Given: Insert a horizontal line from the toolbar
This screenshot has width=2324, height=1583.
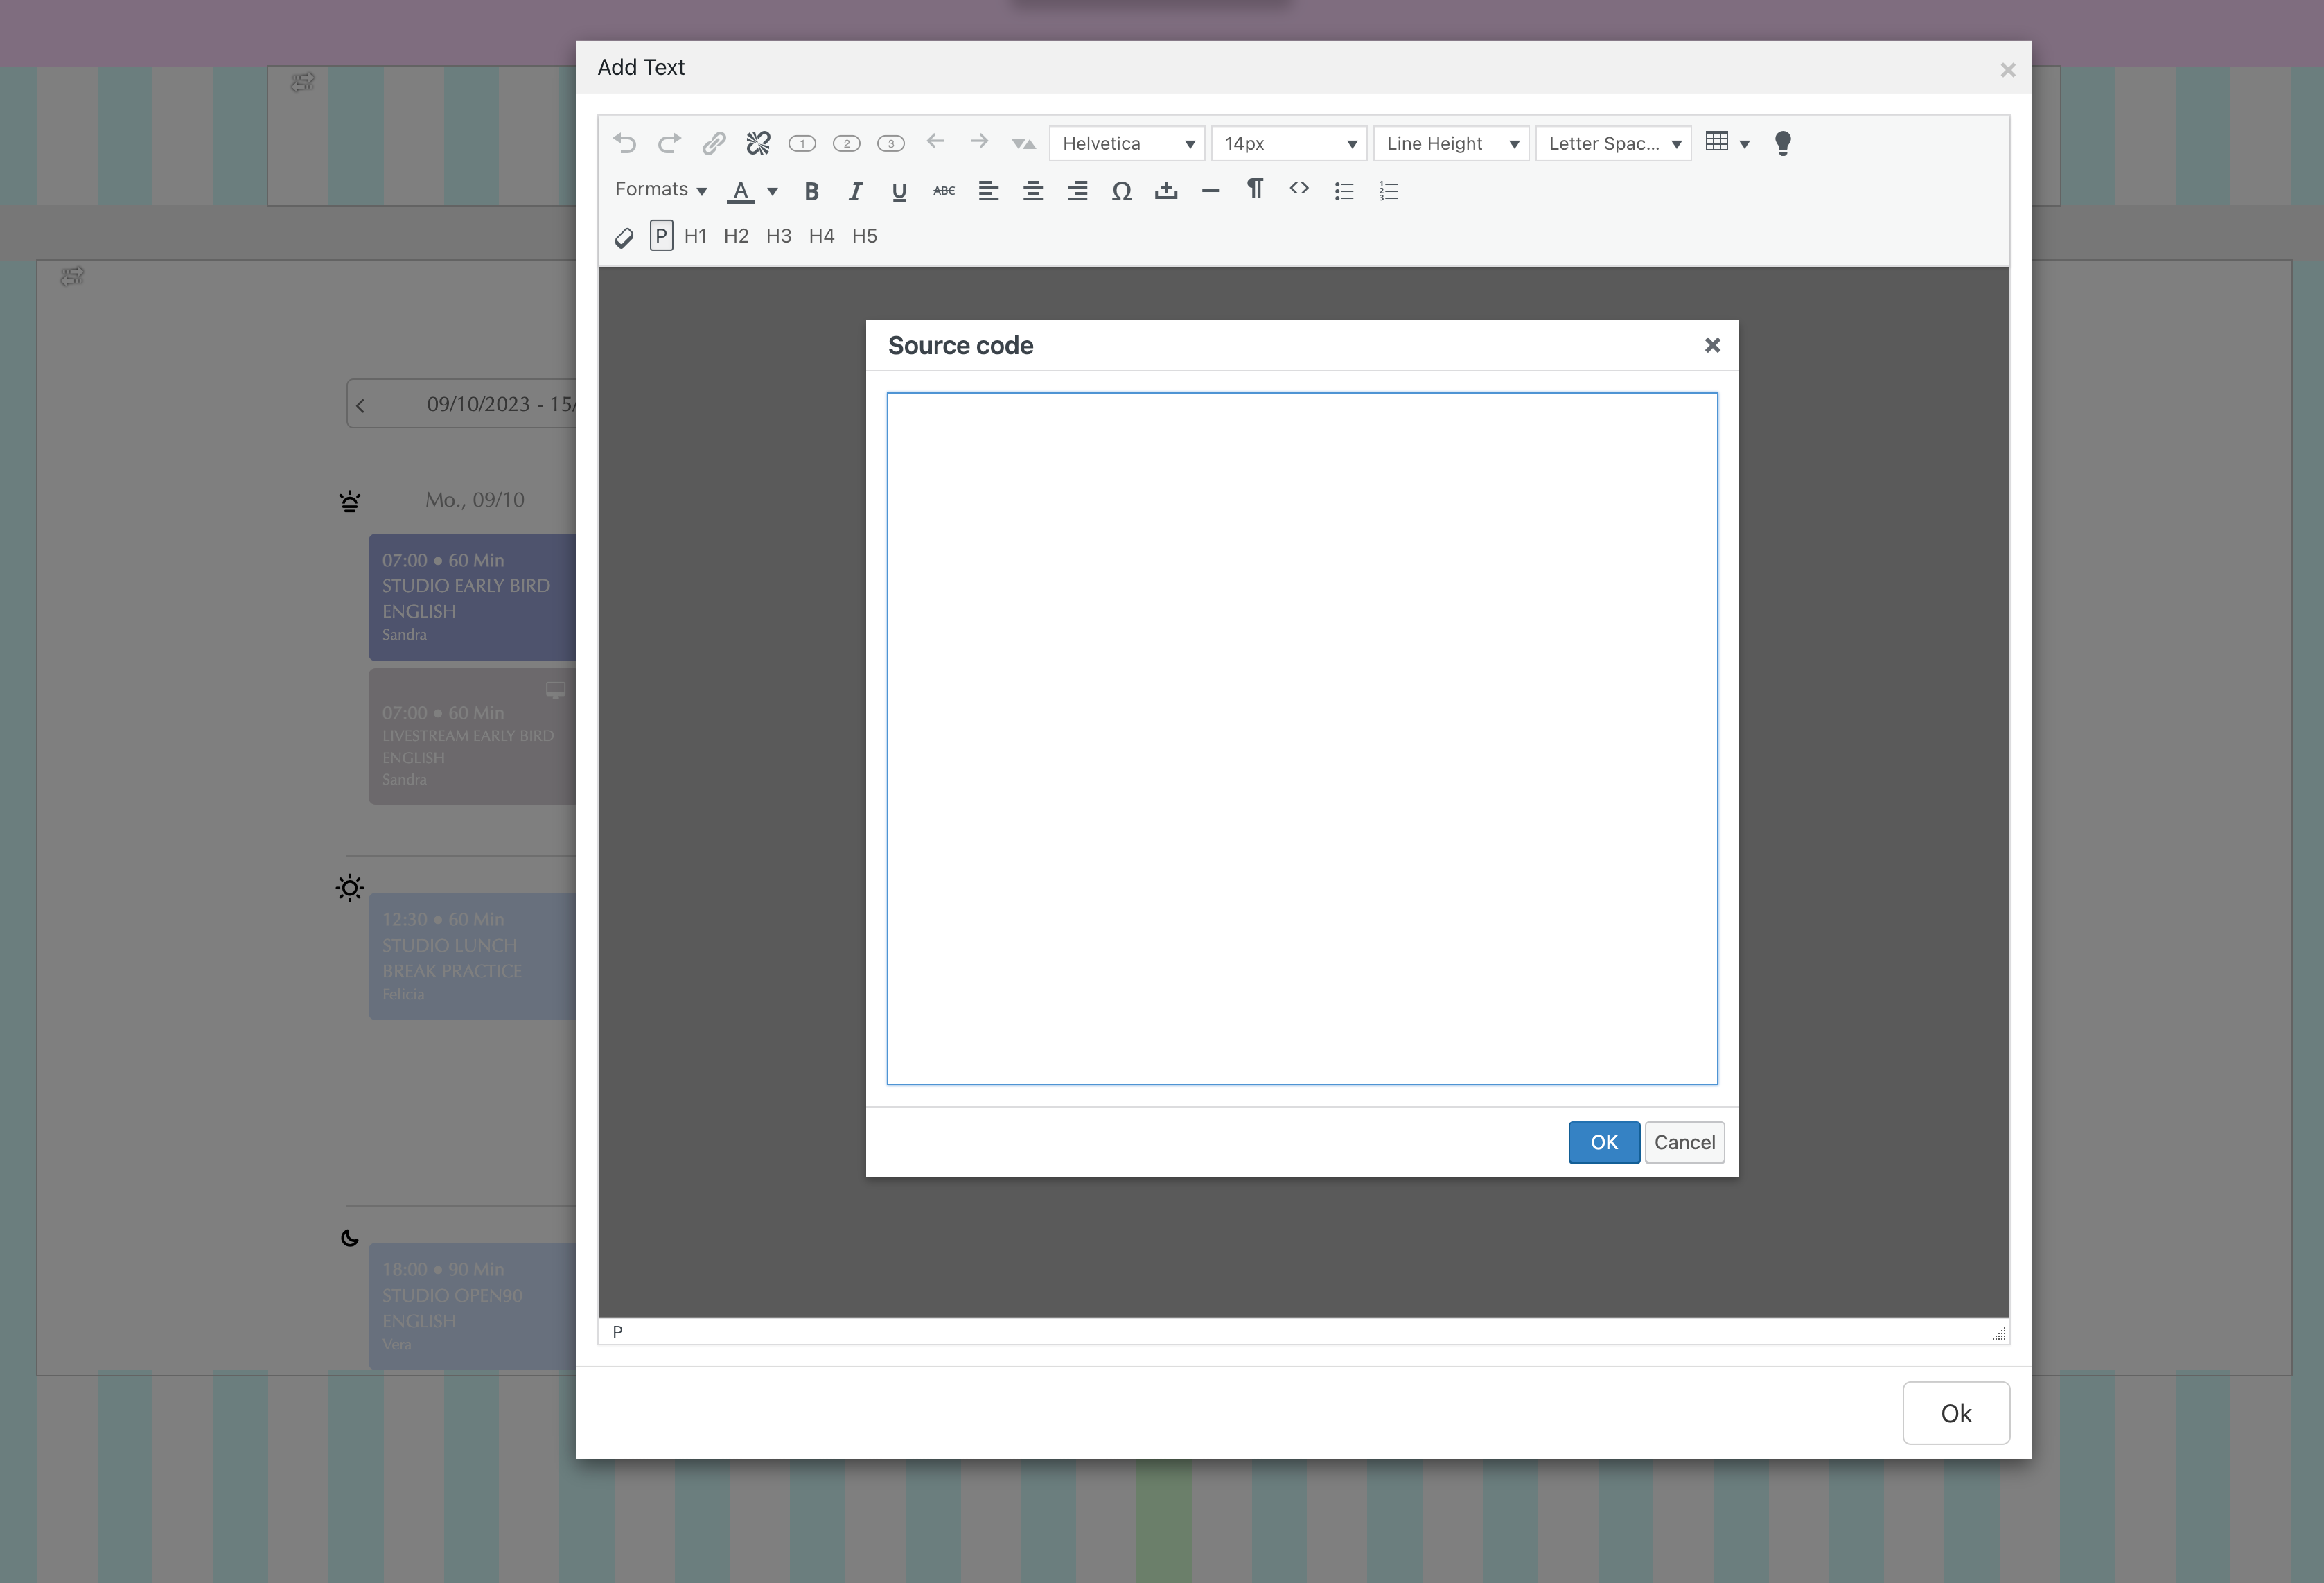Looking at the screenshot, I should 1210,191.
